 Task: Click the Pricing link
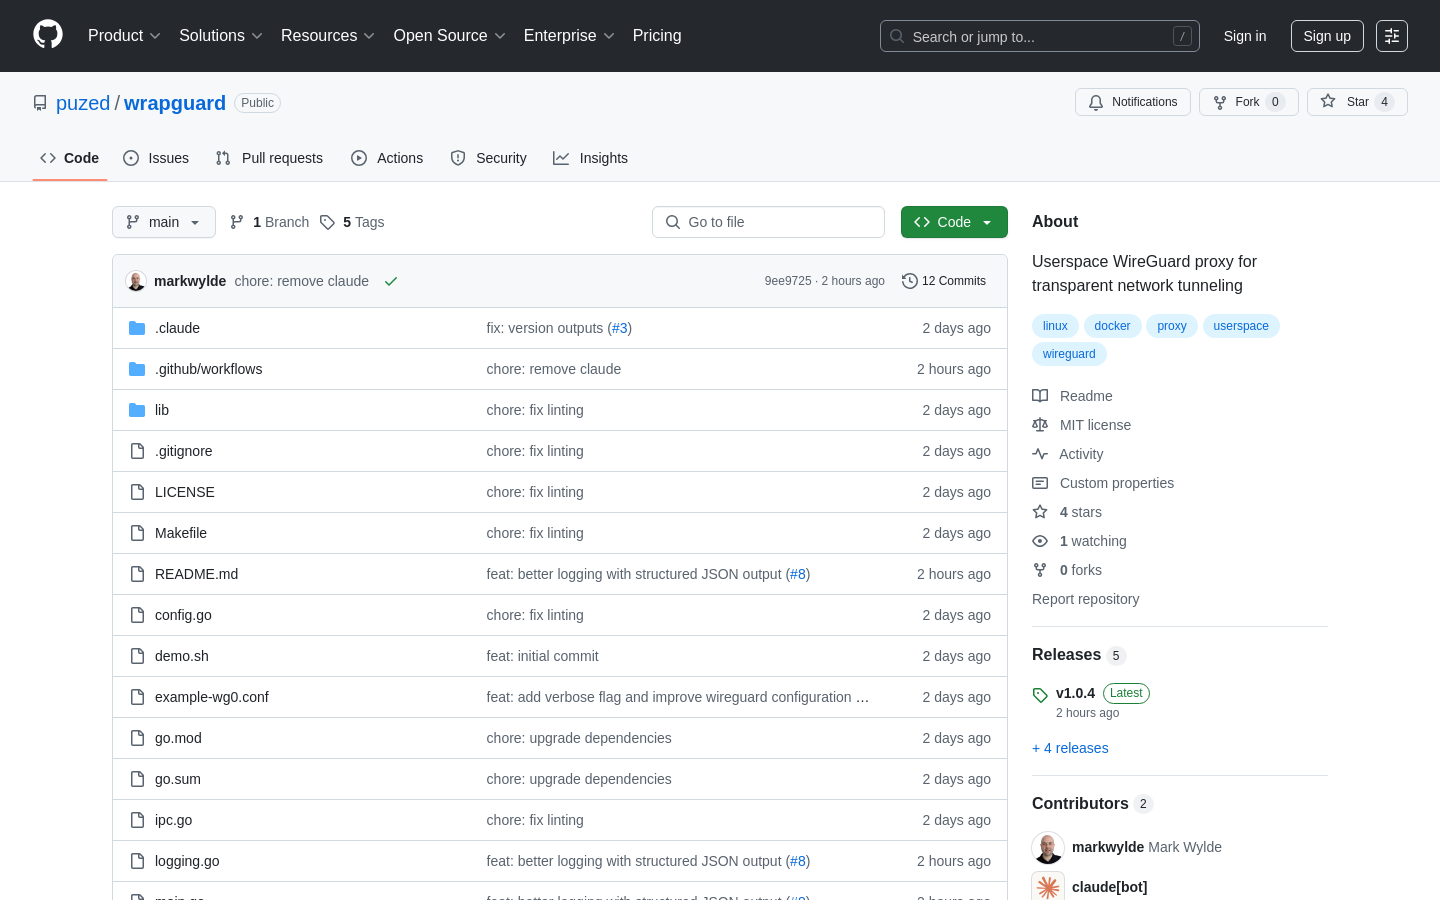click(657, 36)
